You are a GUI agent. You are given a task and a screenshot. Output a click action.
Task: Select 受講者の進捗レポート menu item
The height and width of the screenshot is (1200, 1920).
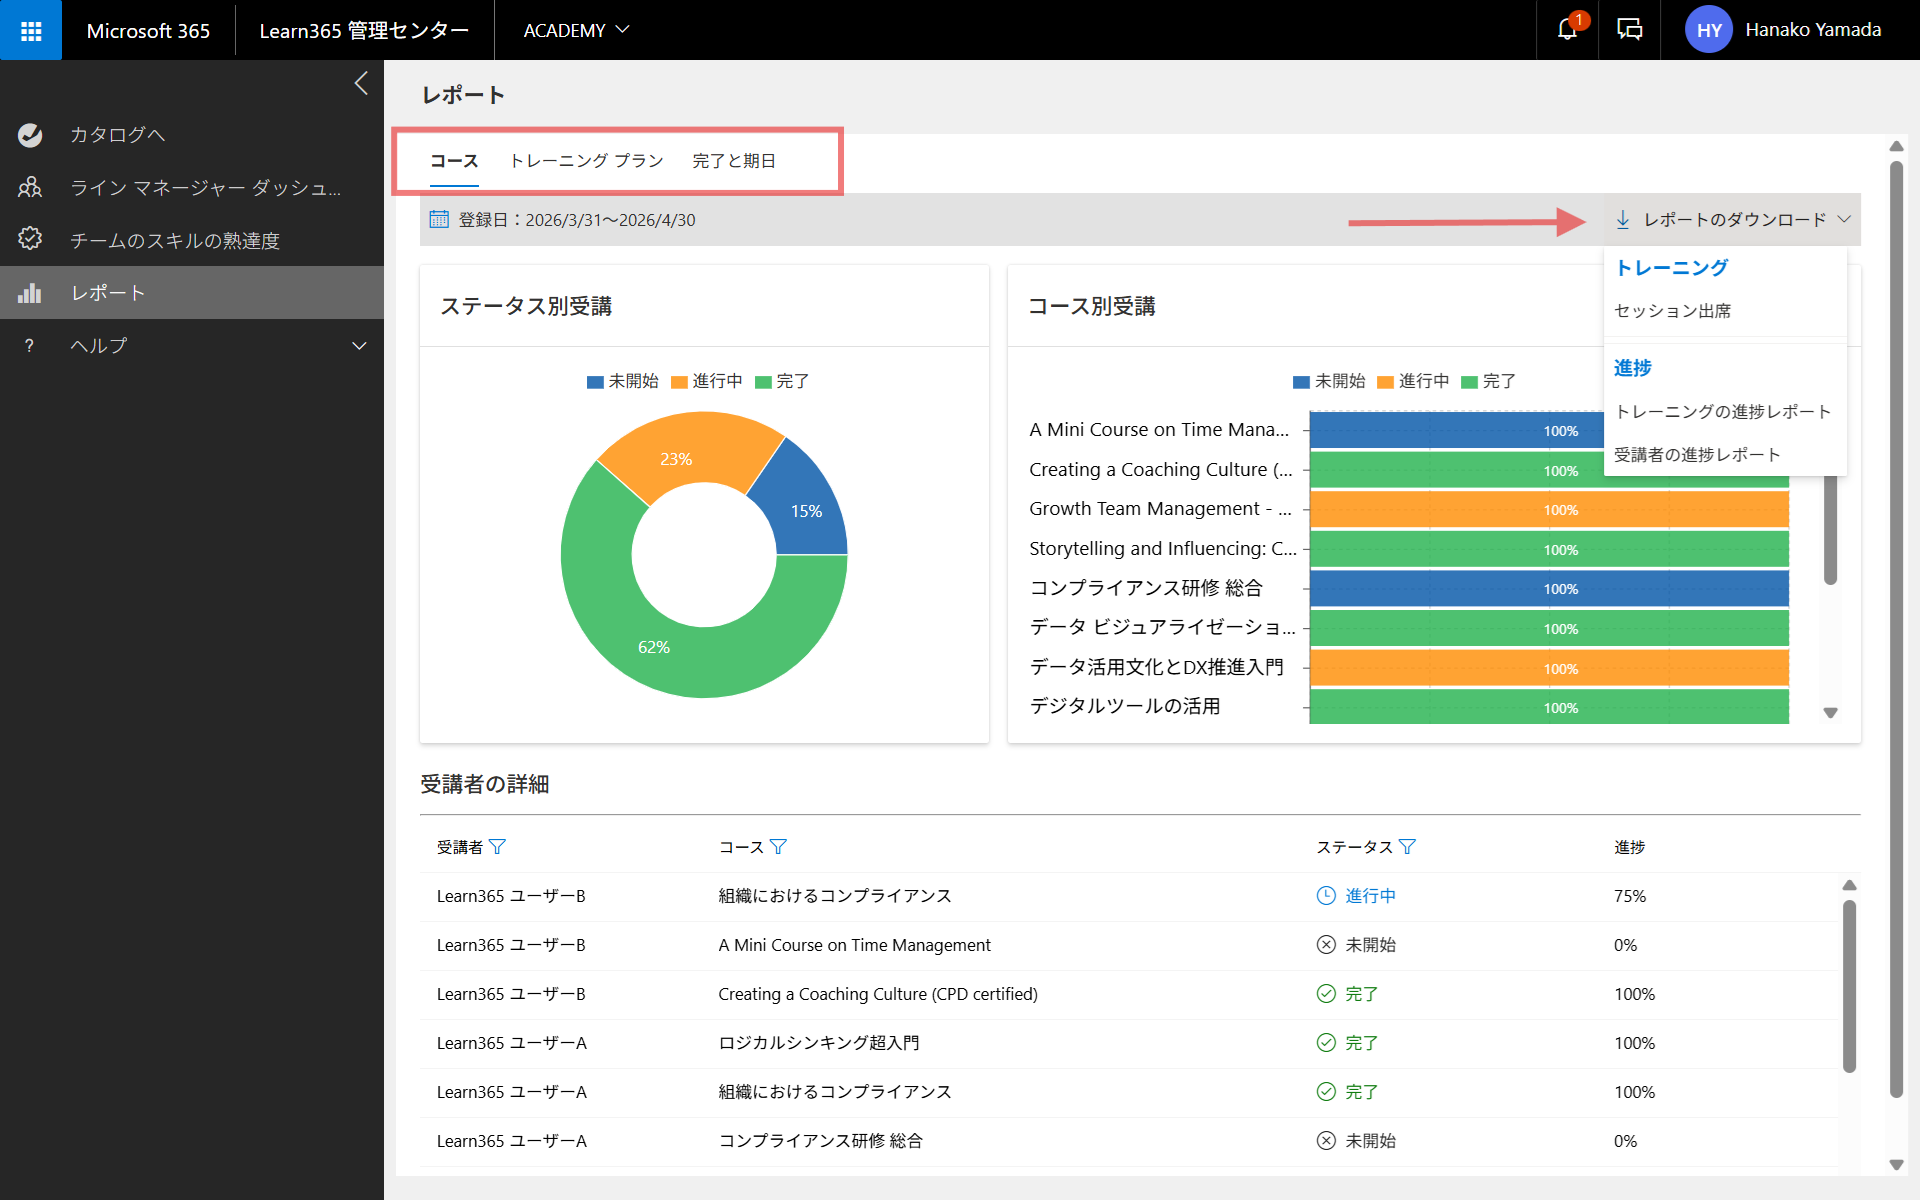click(1697, 455)
